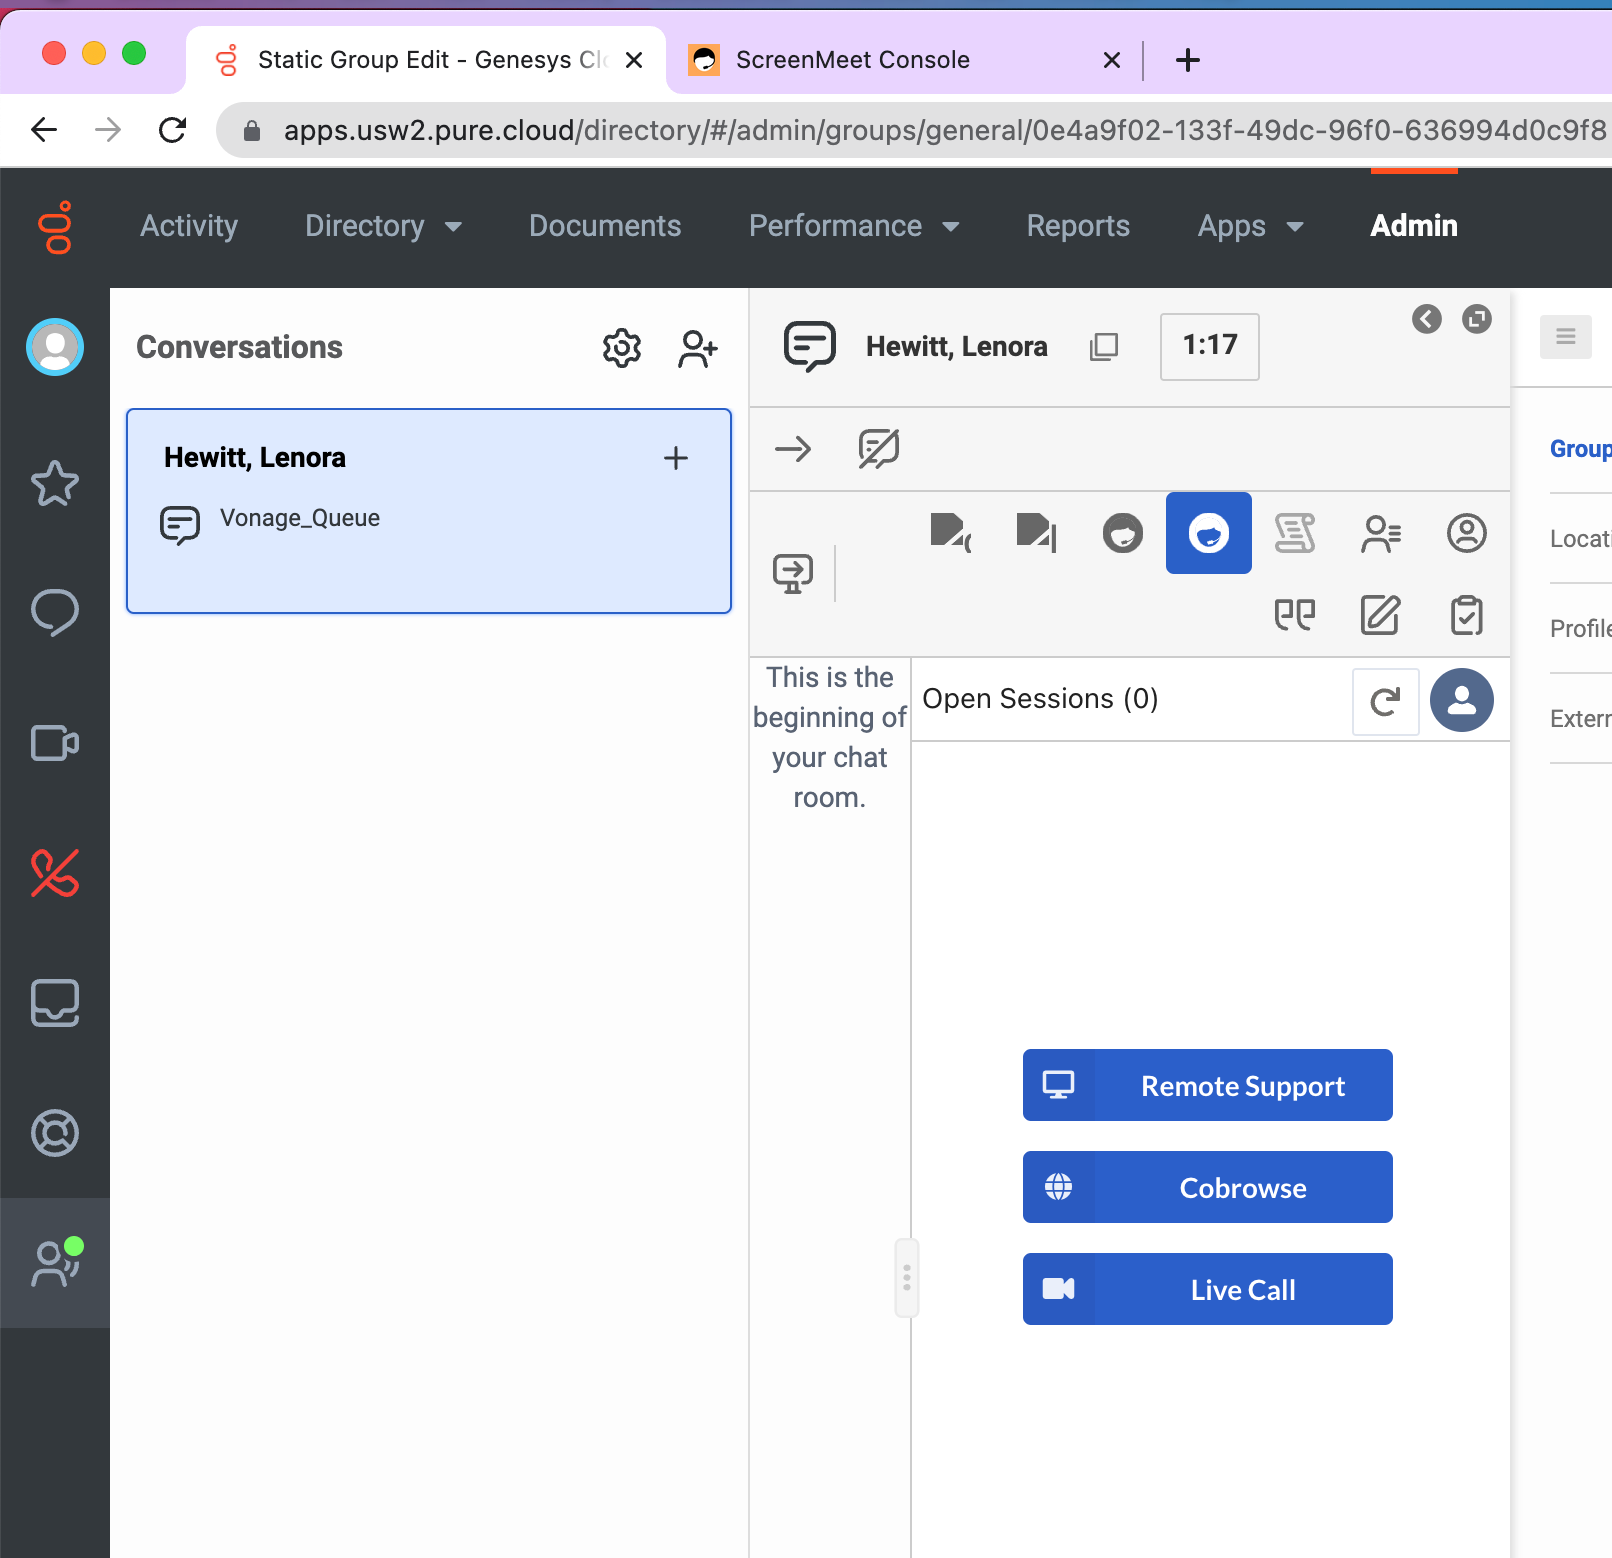Click the Vonage_Queue label
The height and width of the screenshot is (1558, 1612).
[x=300, y=518]
